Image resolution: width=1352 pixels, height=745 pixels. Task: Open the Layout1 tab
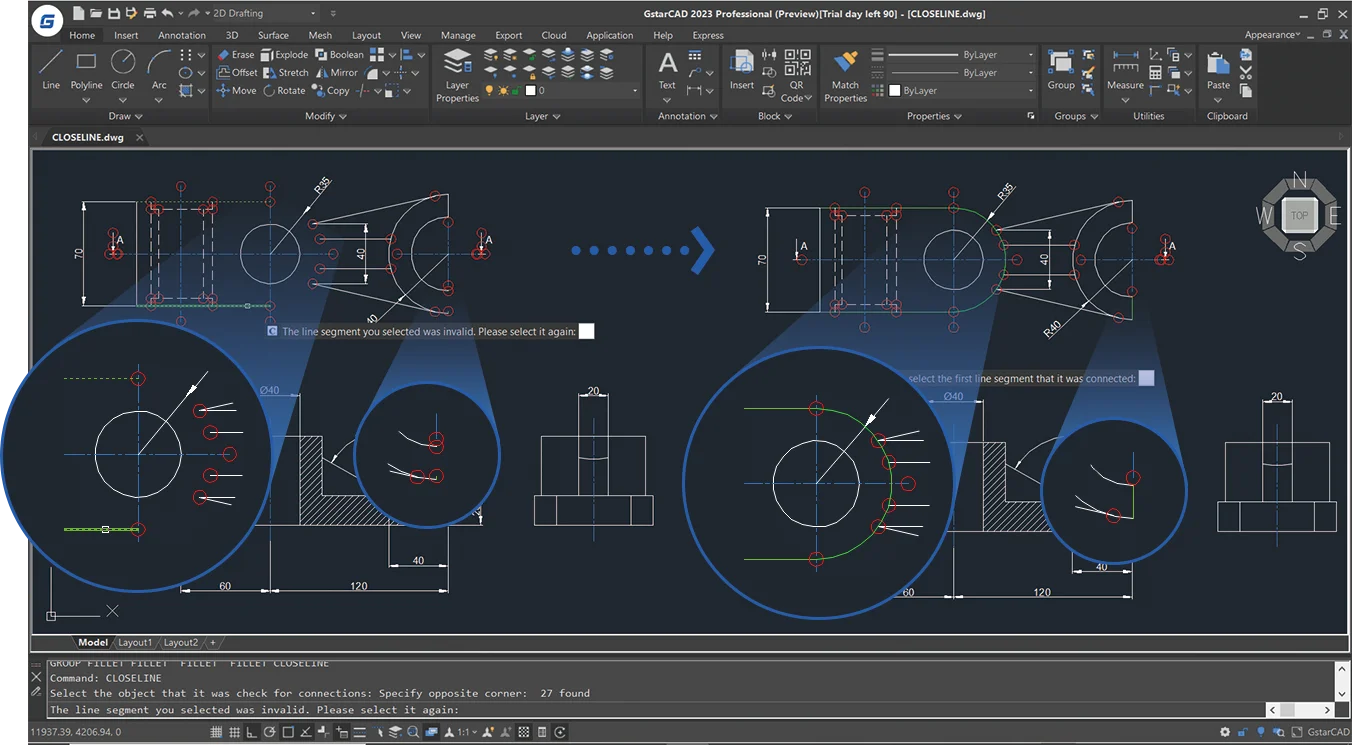coord(135,642)
